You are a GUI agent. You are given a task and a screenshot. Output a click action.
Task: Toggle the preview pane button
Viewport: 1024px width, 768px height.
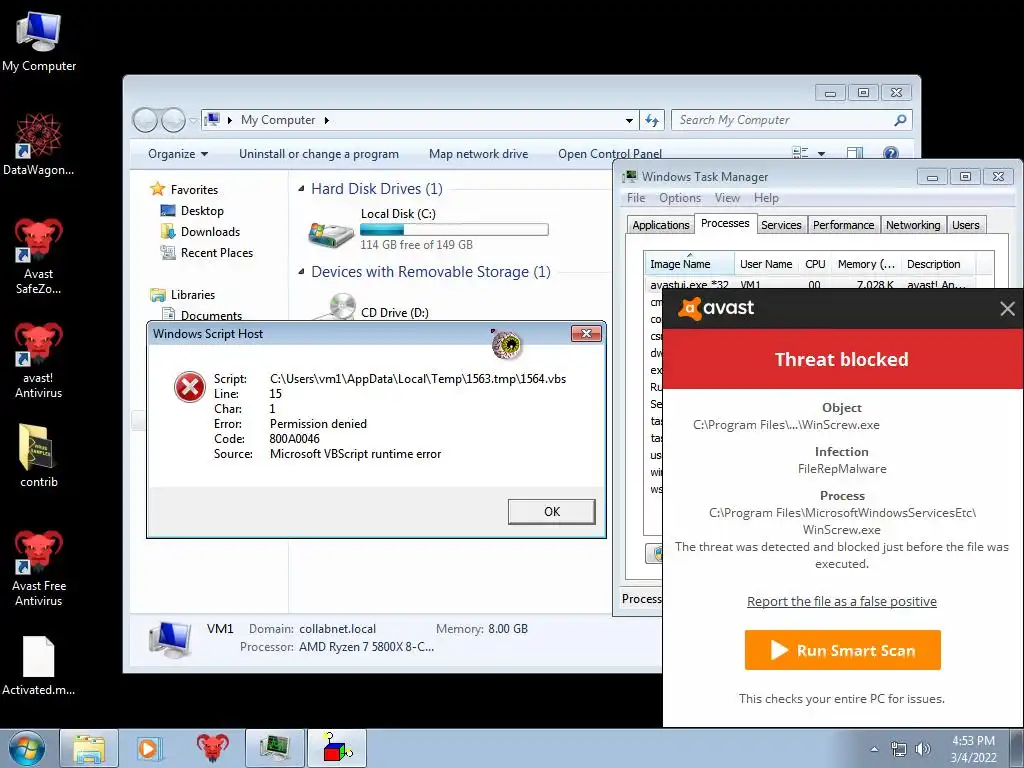point(855,153)
